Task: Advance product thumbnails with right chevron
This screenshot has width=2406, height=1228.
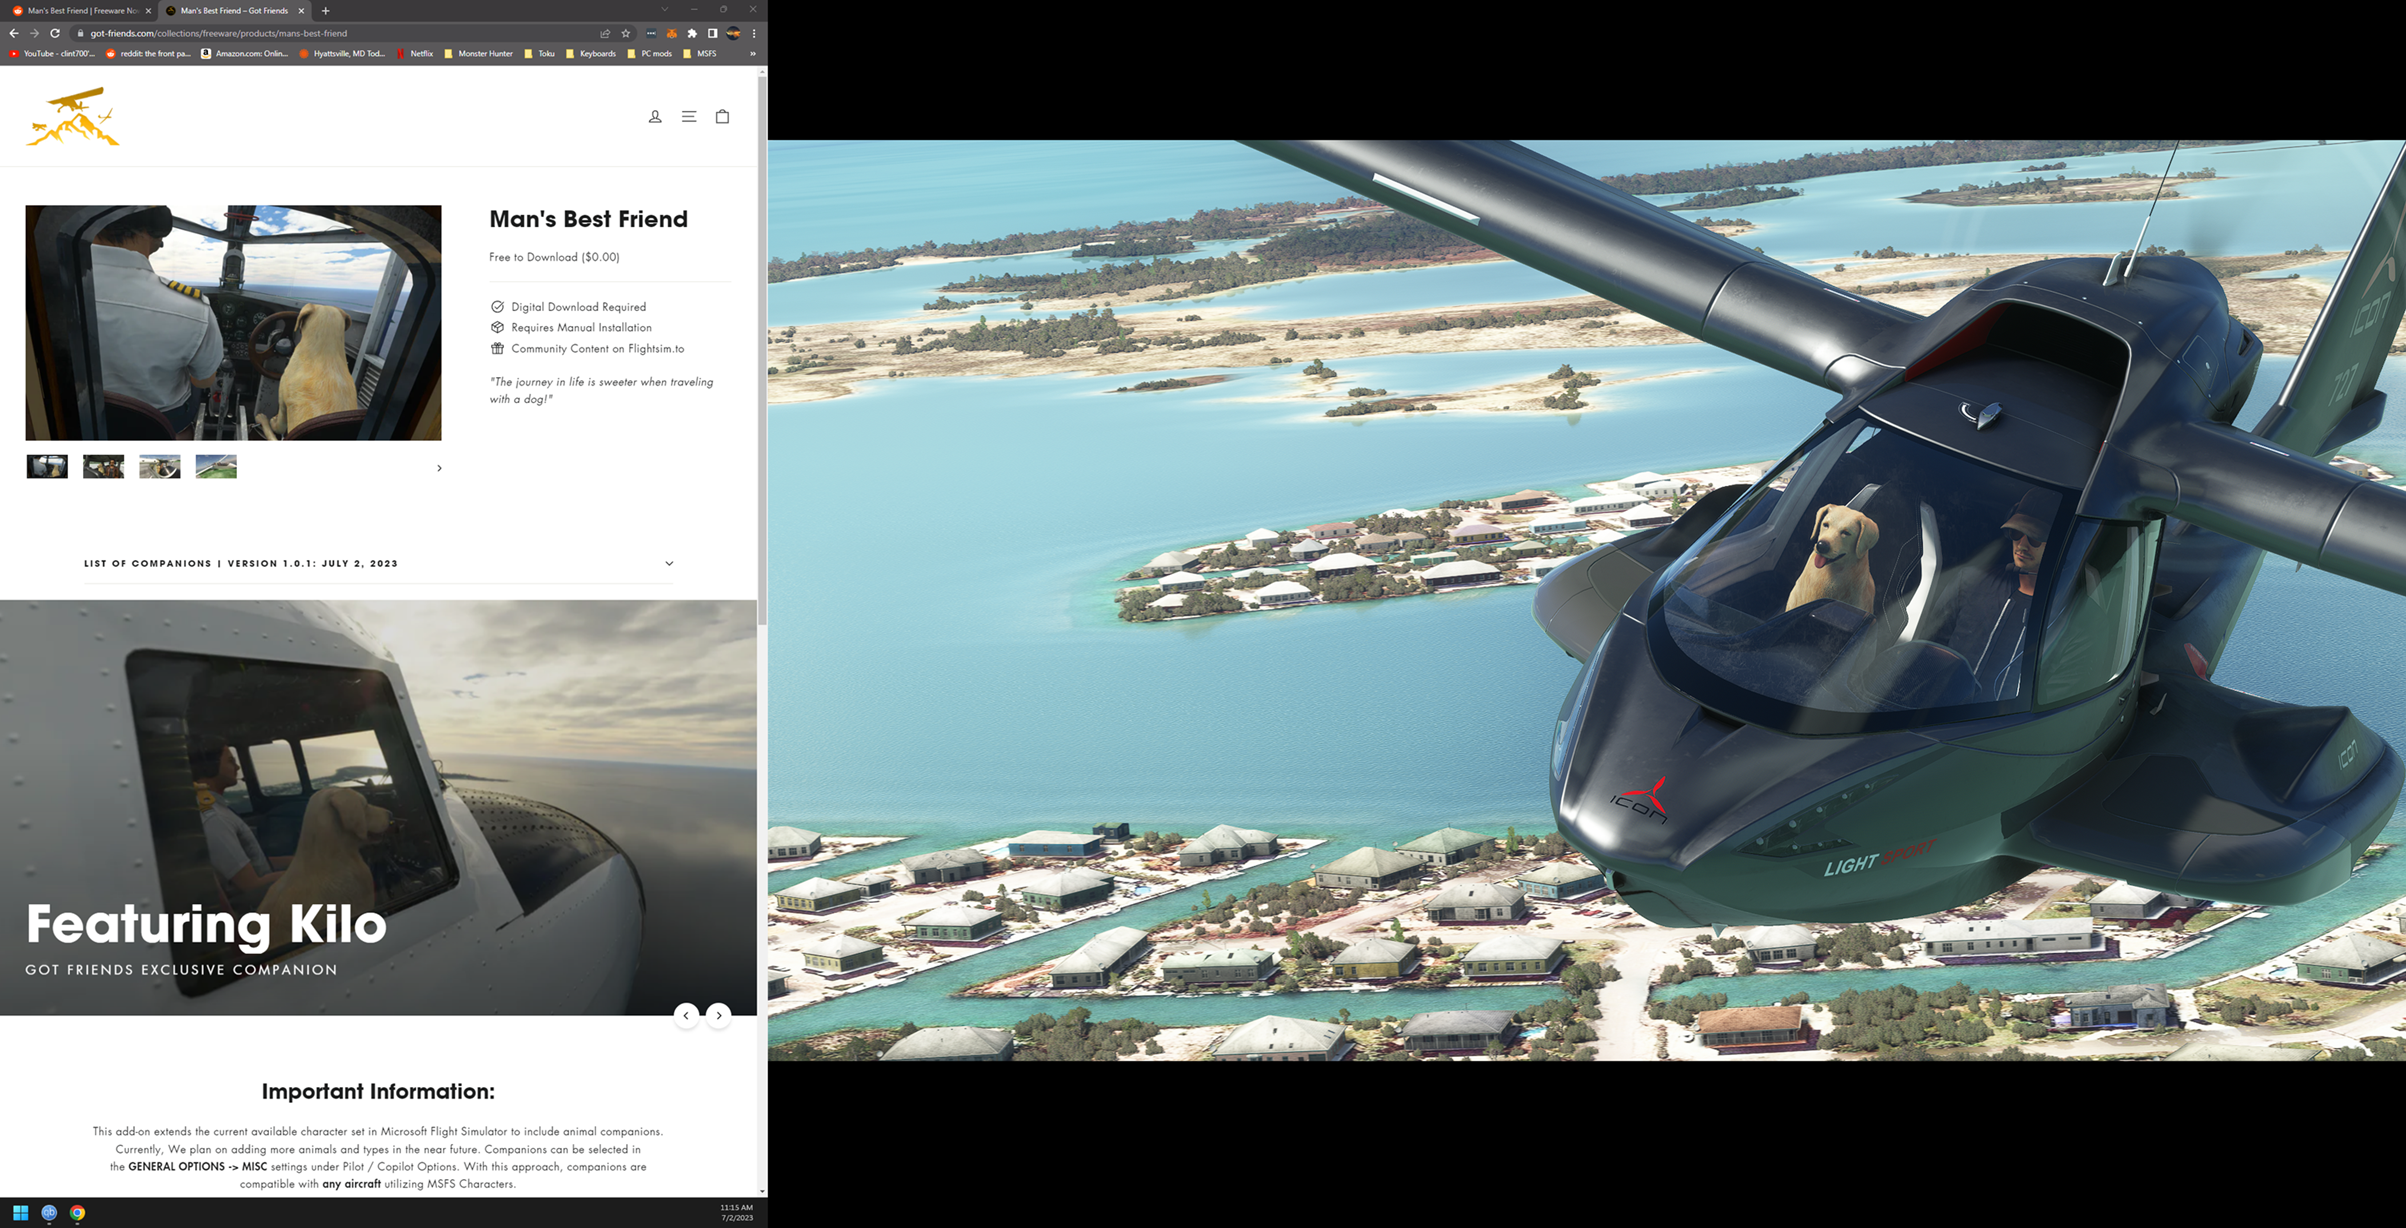Action: tap(439, 468)
